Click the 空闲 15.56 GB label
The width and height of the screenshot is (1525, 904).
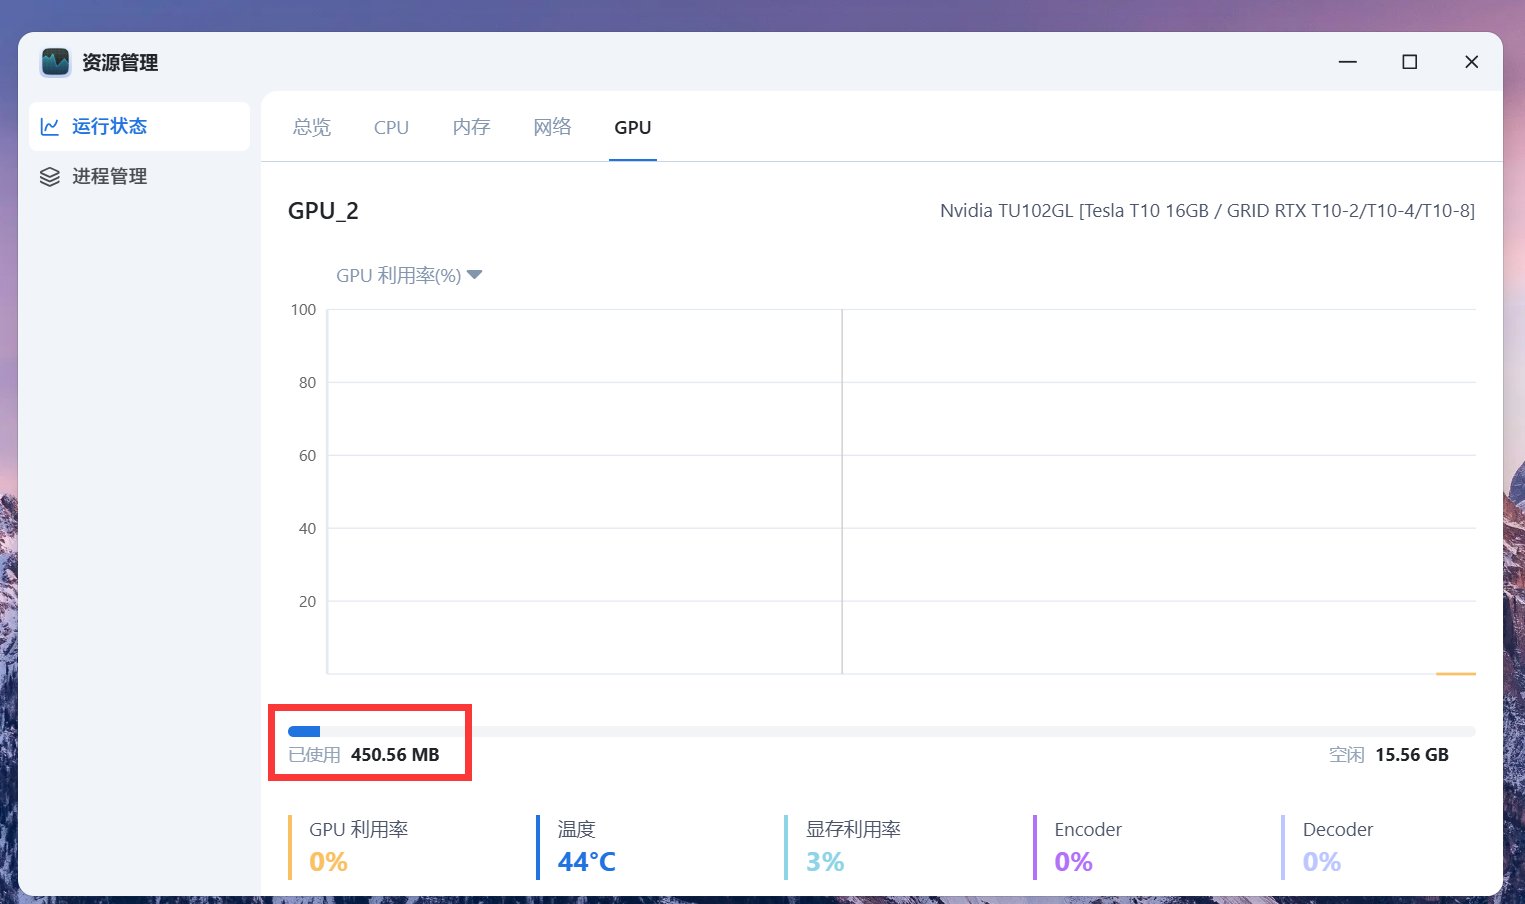[x=1388, y=755]
